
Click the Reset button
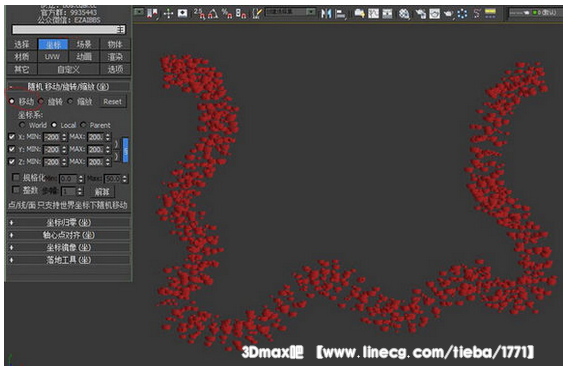[112, 102]
